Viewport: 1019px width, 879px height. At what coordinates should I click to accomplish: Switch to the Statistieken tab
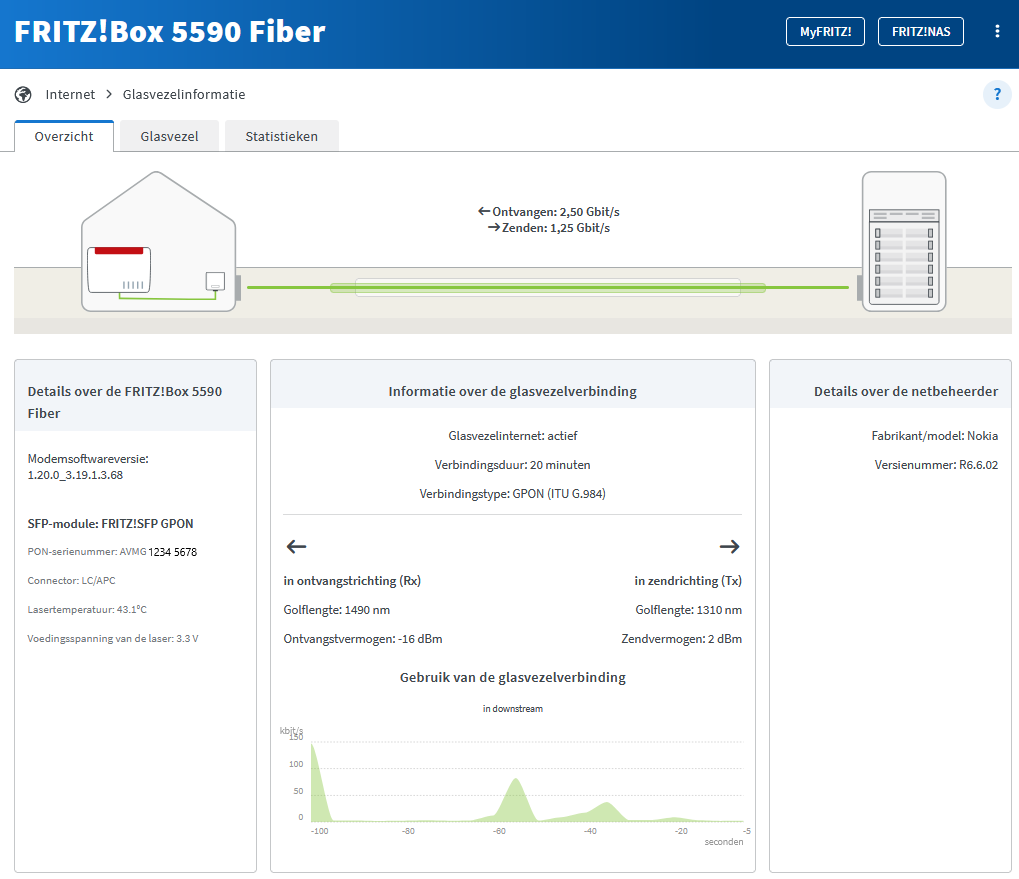coord(281,136)
